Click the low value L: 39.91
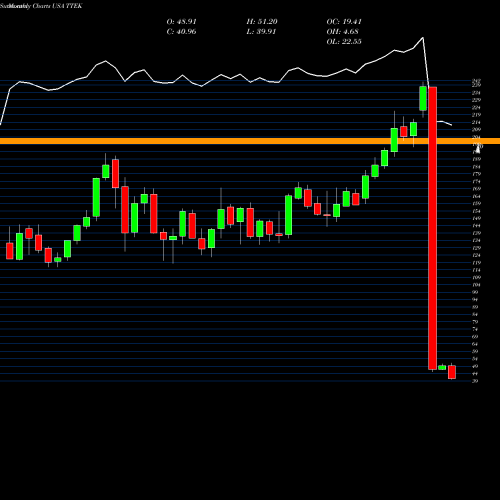500x500 pixels. 261,32
